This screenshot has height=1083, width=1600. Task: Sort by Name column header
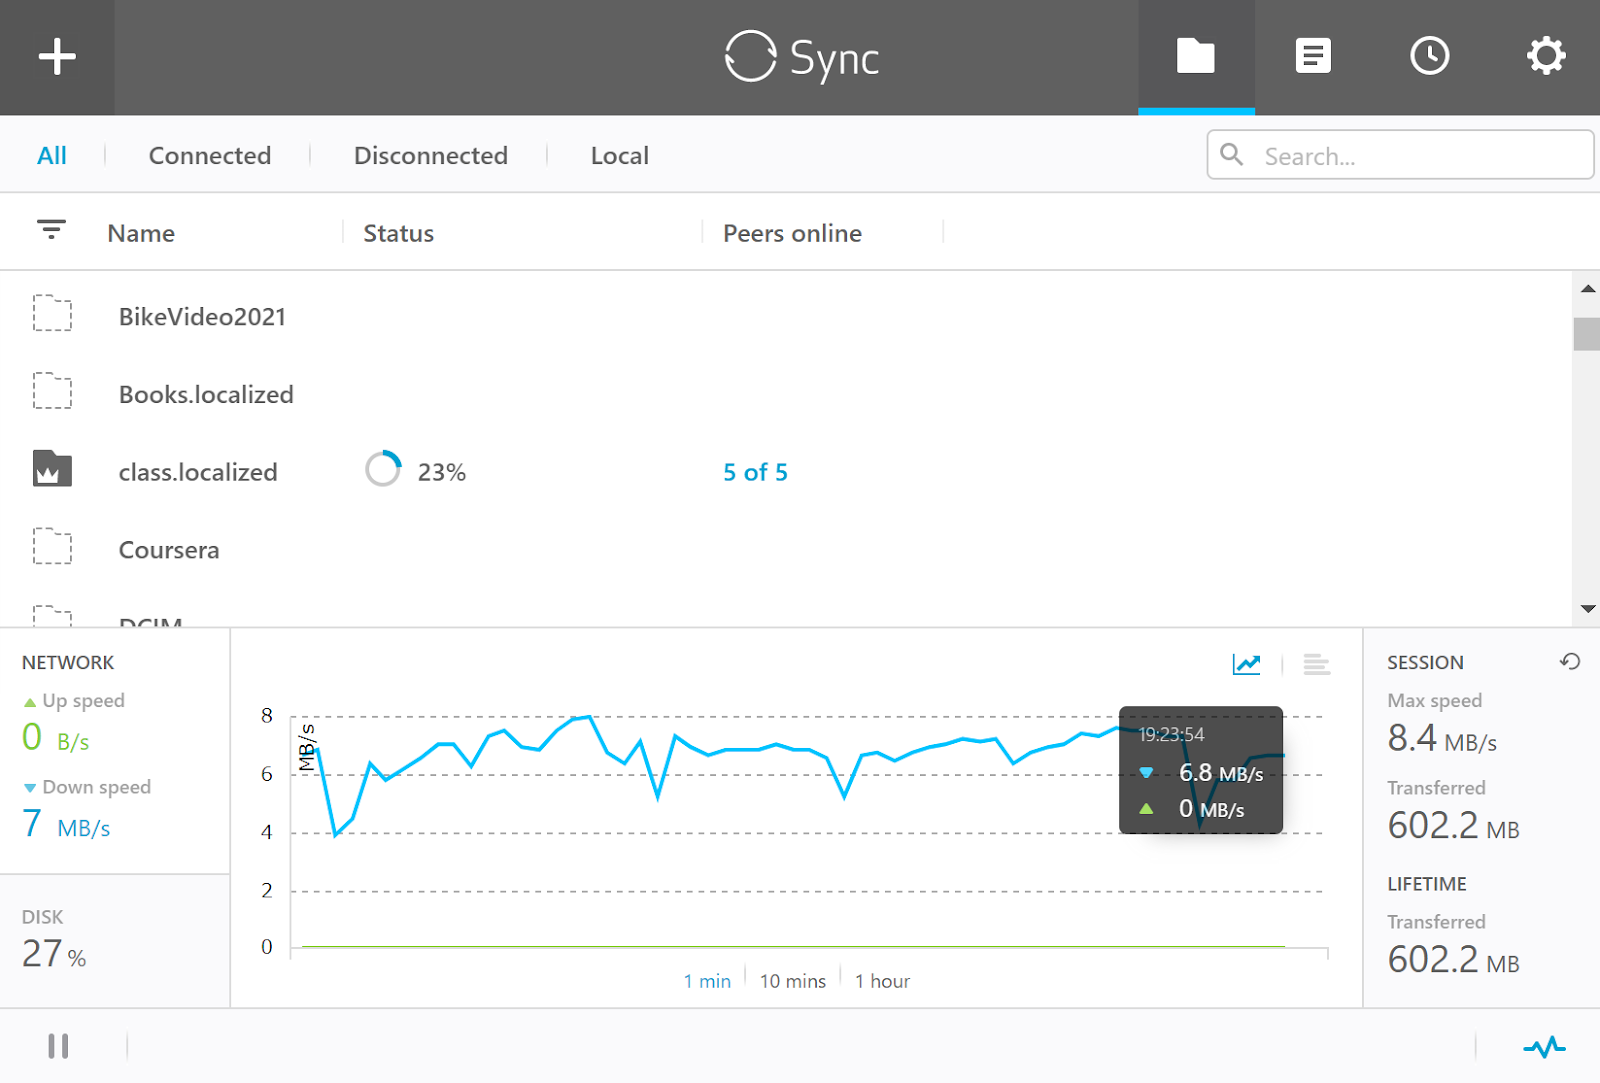tap(141, 233)
